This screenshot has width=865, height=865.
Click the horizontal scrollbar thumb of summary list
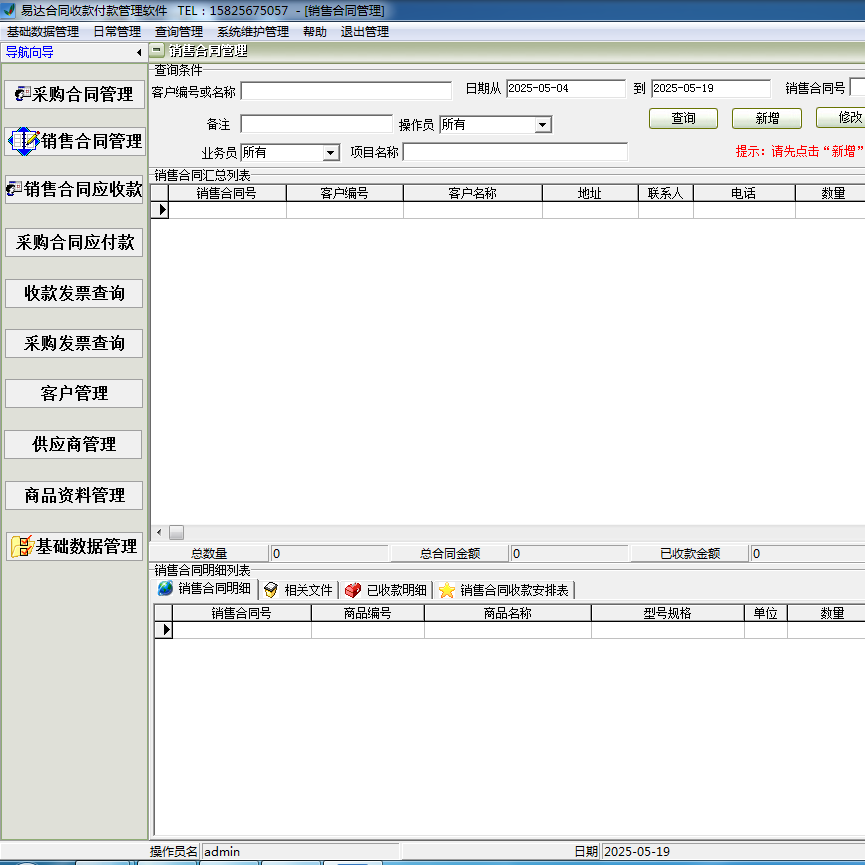[177, 532]
